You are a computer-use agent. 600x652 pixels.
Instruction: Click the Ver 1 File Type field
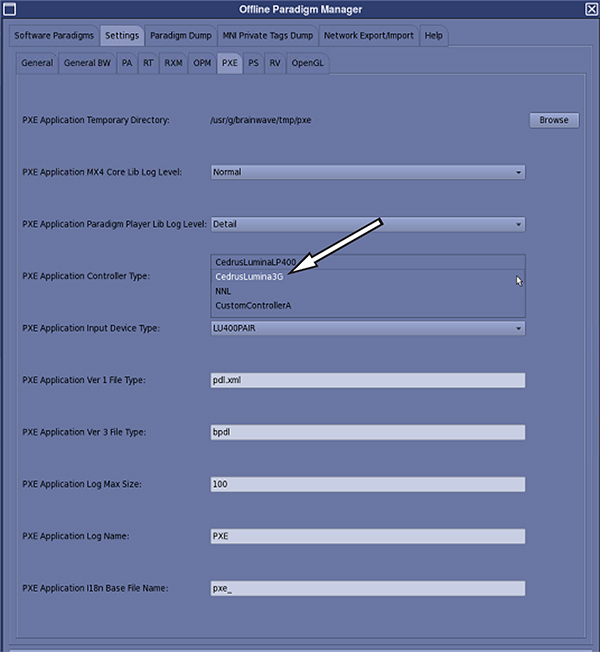(x=367, y=380)
